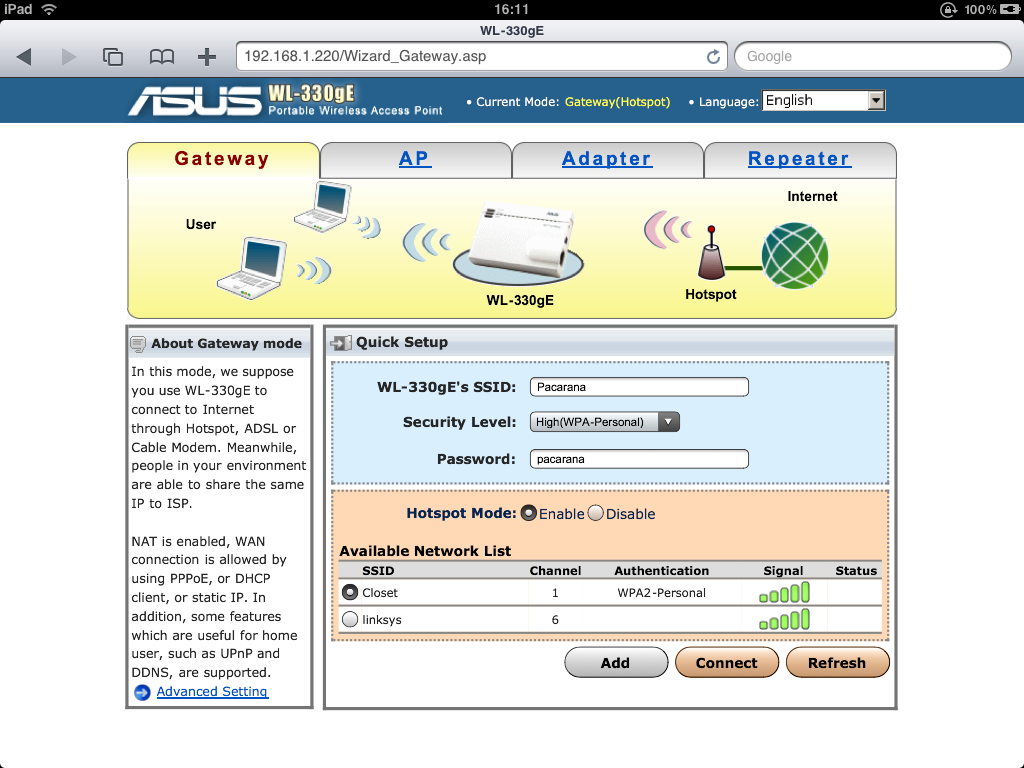Switch to the Repeater tab
Screen dimensions: 1024x768
(x=800, y=159)
